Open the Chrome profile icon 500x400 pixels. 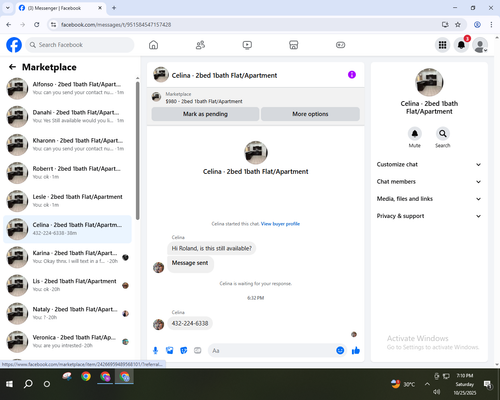click(x=477, y=25)
